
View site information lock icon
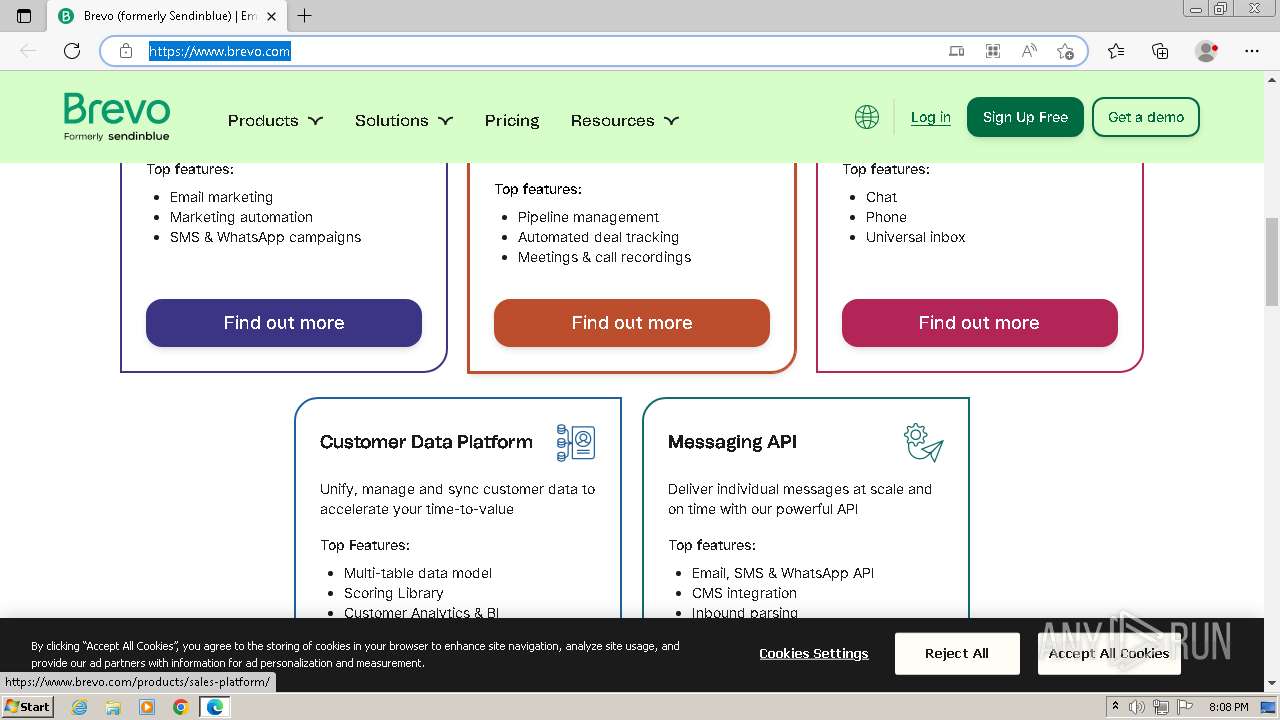[126, 51]
